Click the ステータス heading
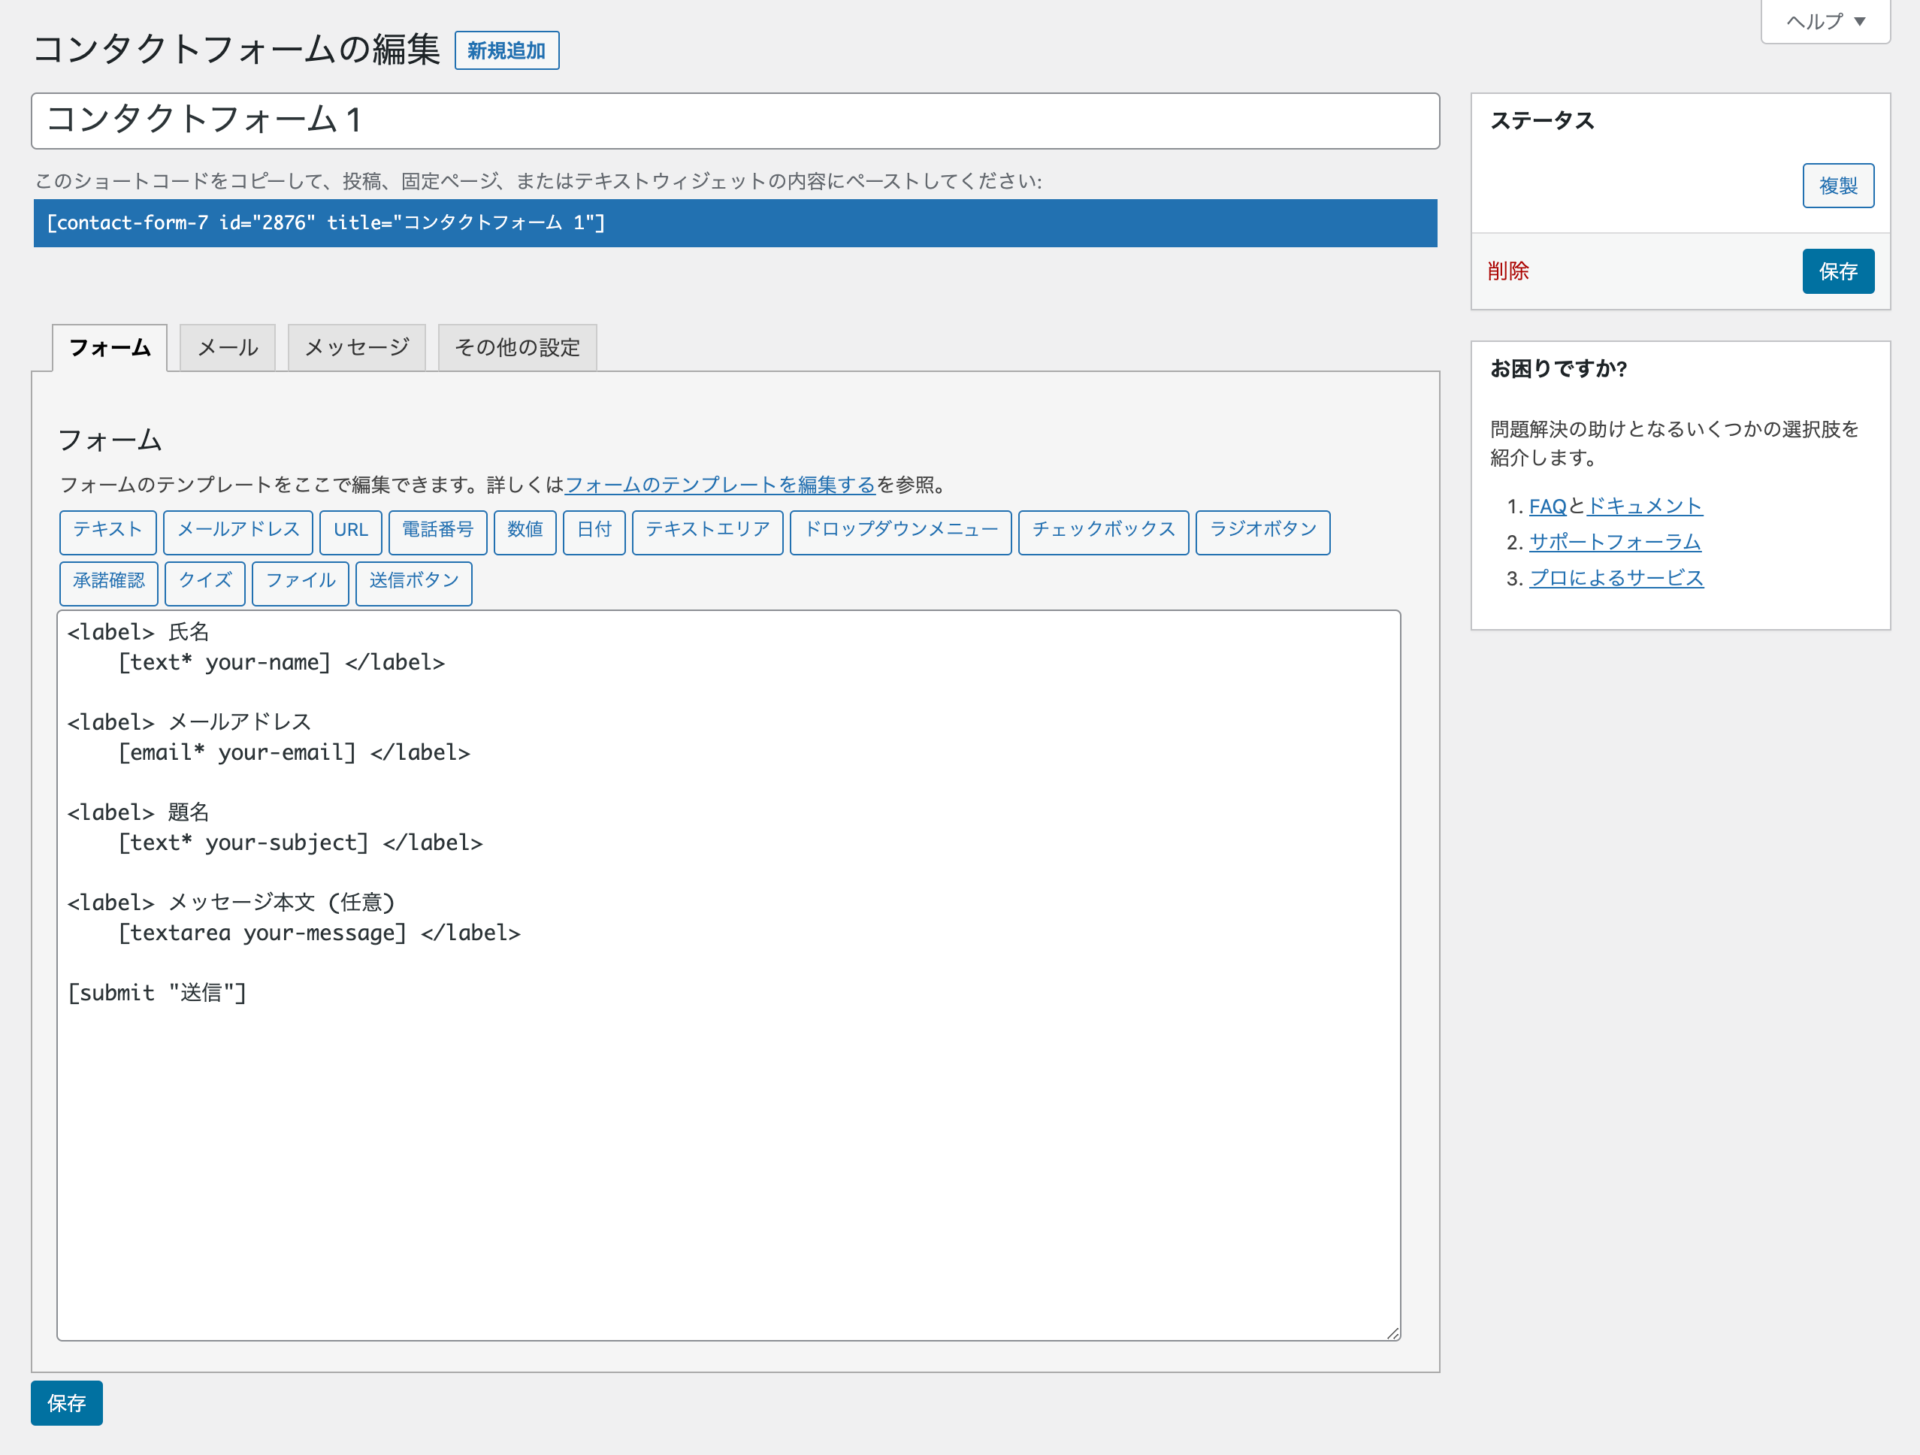 1542,121
